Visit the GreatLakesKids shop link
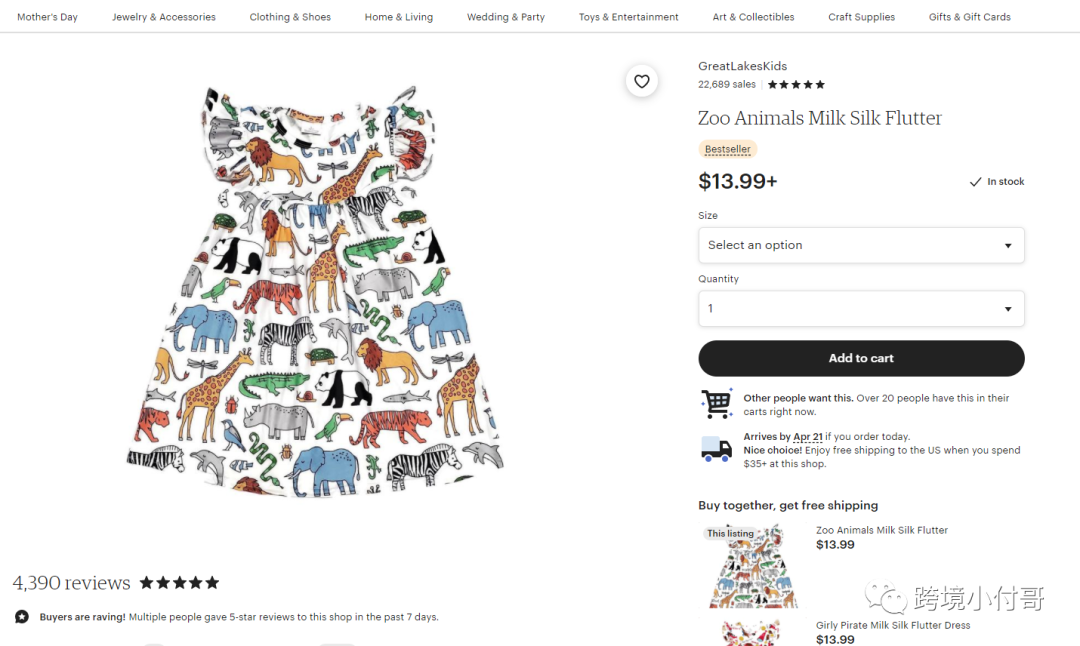1080x646 pixels. 742,66
